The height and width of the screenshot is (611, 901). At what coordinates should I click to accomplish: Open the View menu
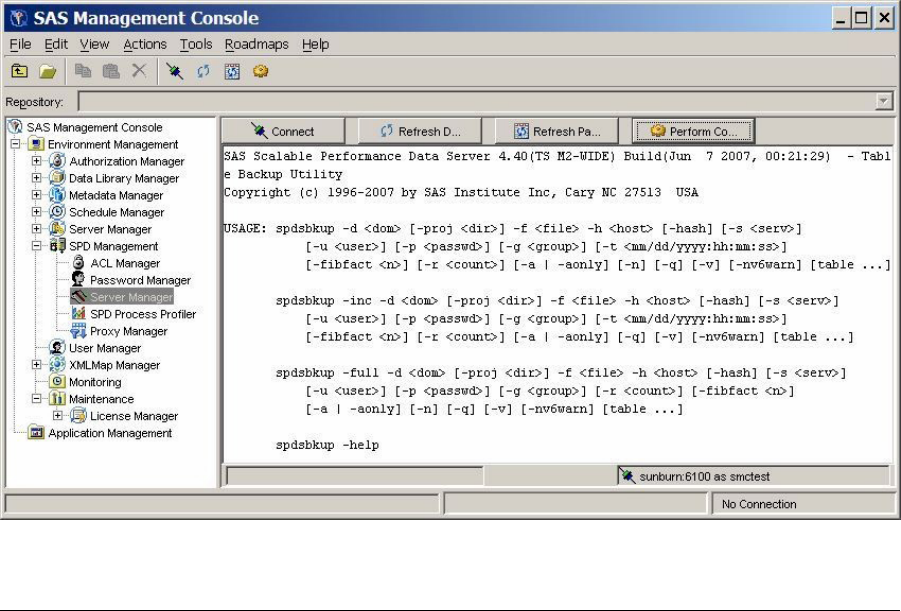pyautogui.click(x=94, y=44)
